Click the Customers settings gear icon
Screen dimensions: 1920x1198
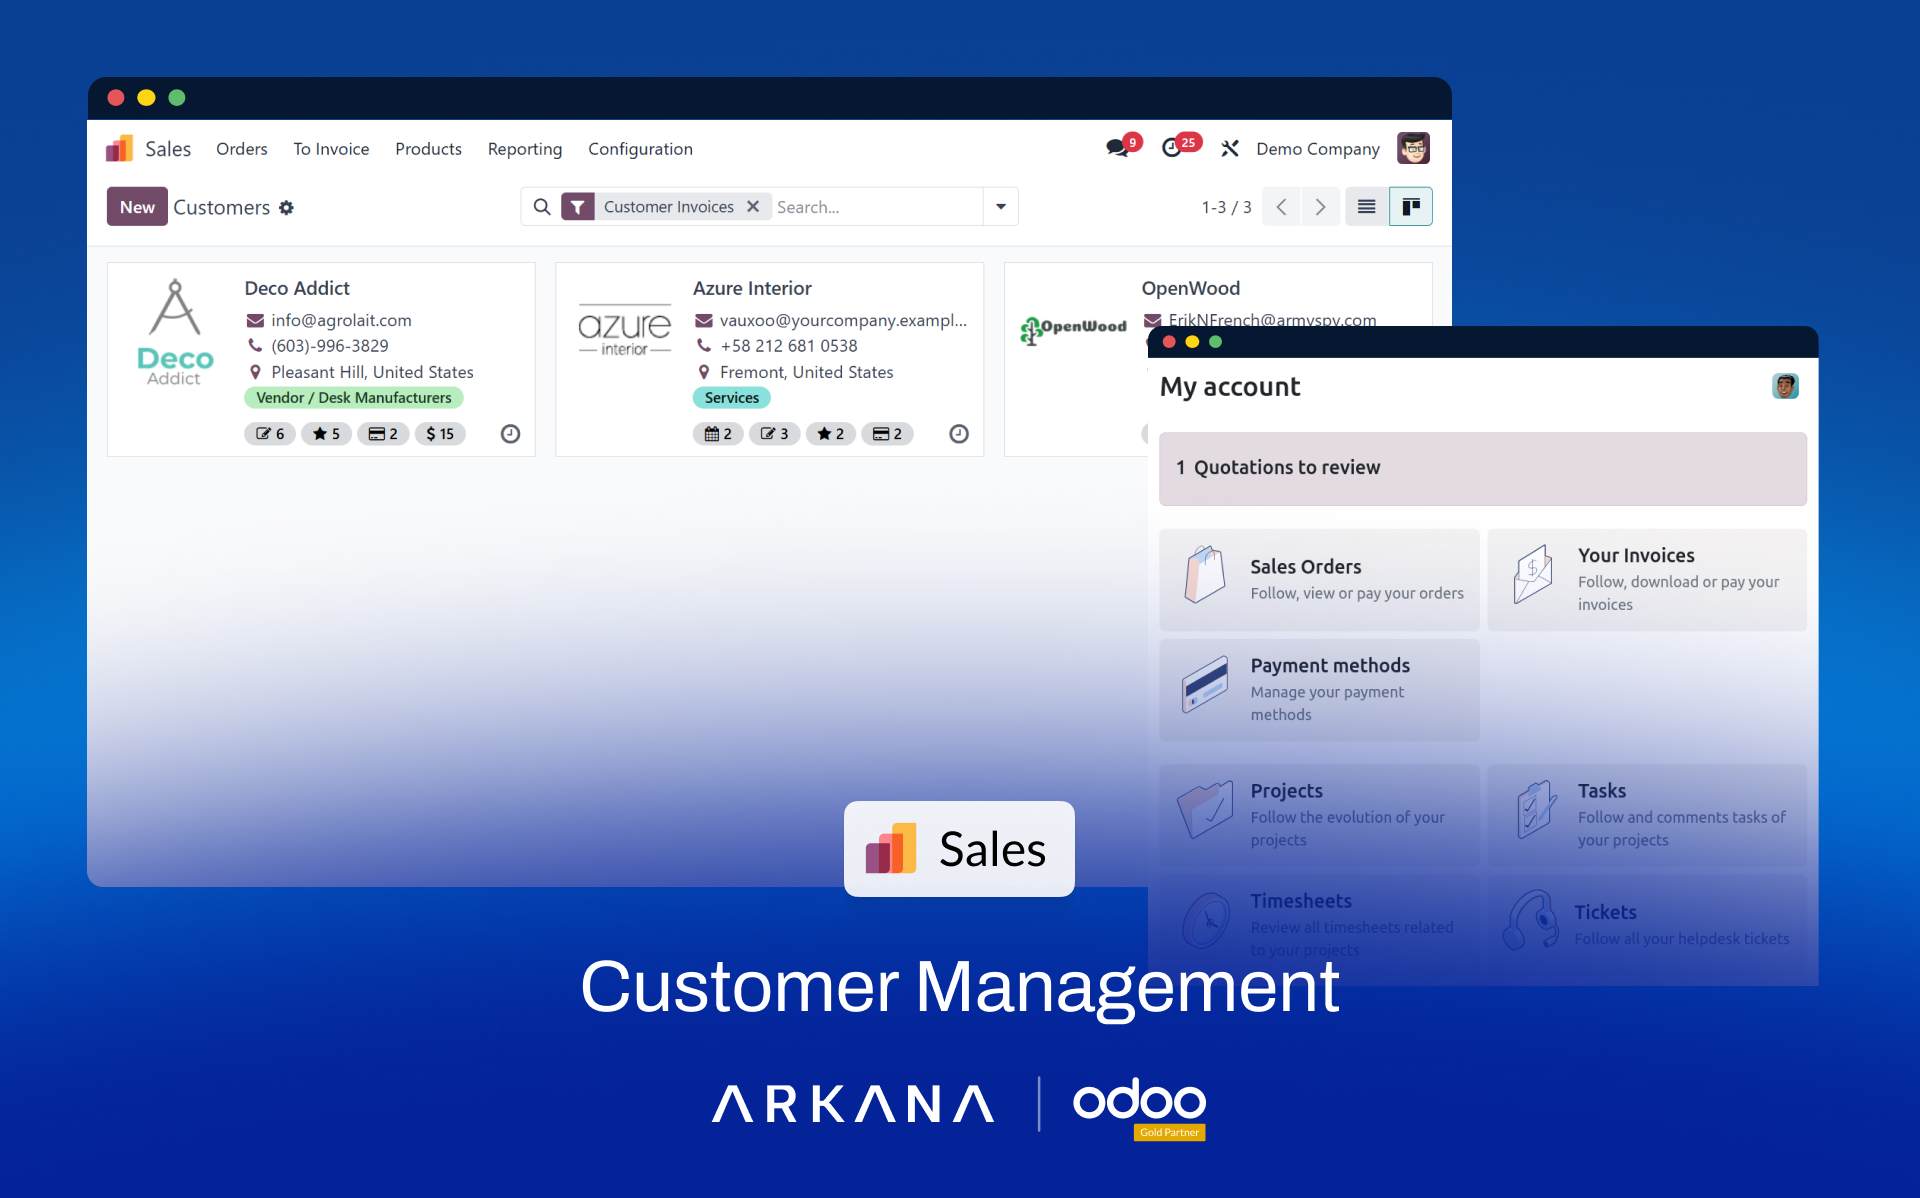click(286, 207)
